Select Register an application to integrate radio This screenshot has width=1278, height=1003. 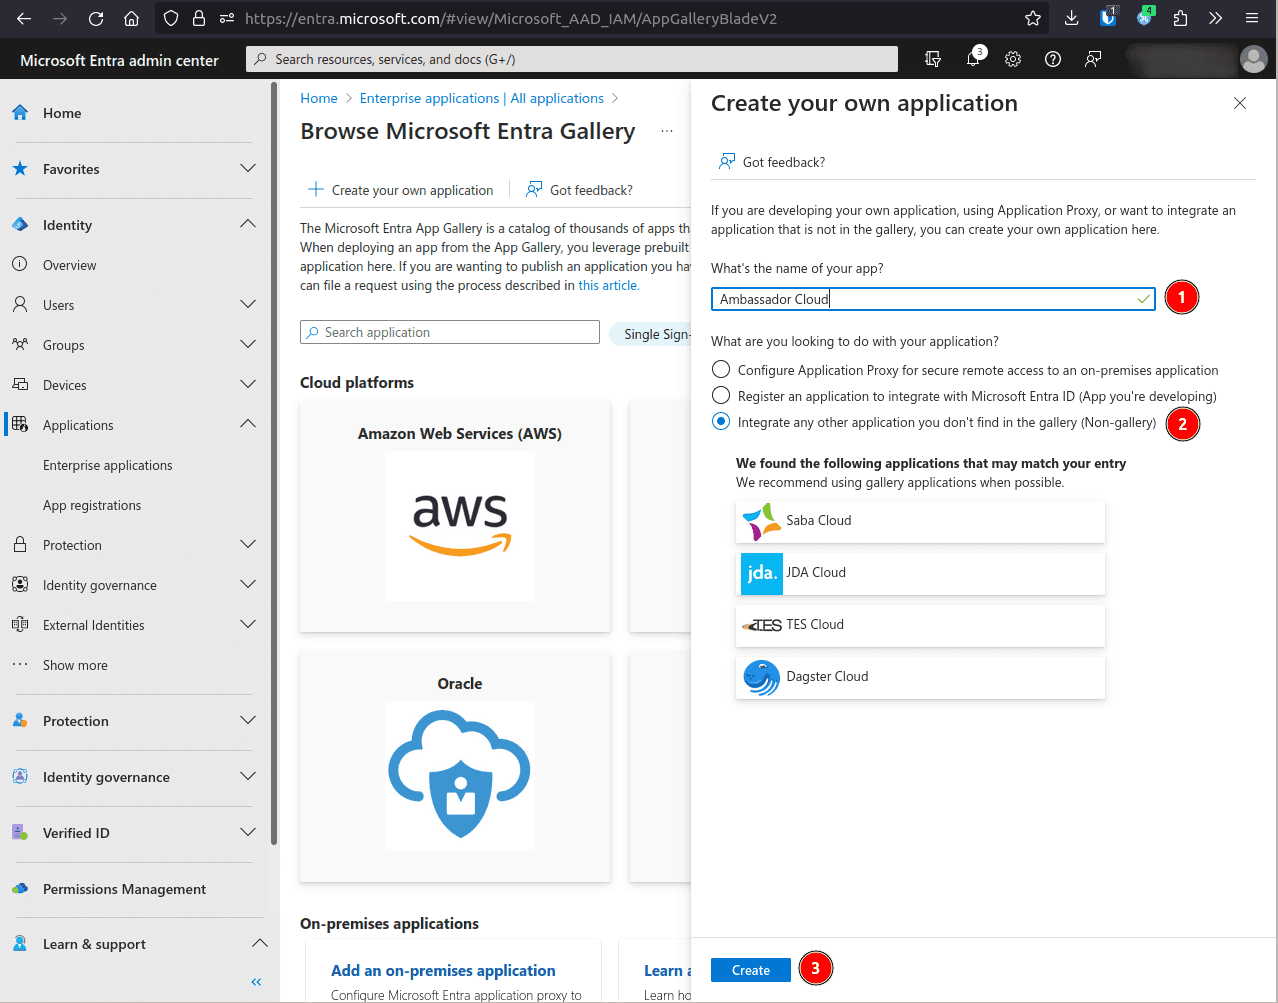[x=721, y=396]
